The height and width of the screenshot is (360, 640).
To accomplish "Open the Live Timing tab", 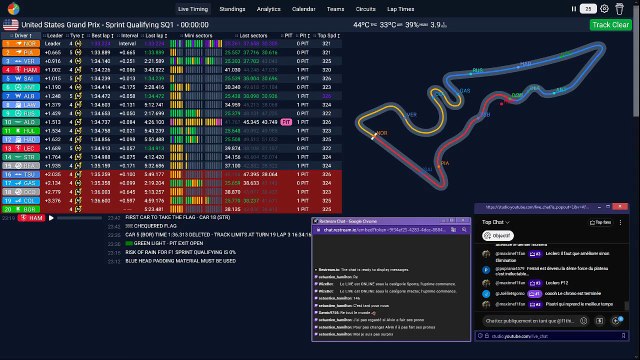I will point(193,9).
